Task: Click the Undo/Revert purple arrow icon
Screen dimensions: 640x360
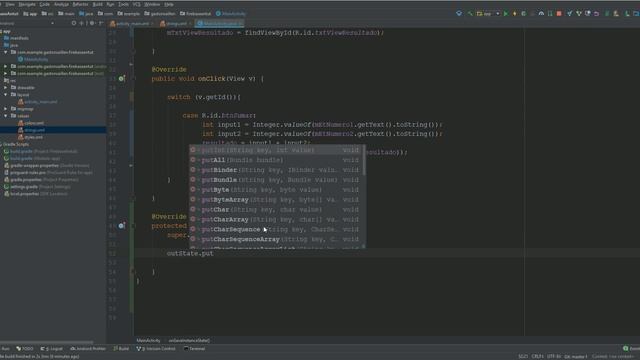Action: pos(597,13)
